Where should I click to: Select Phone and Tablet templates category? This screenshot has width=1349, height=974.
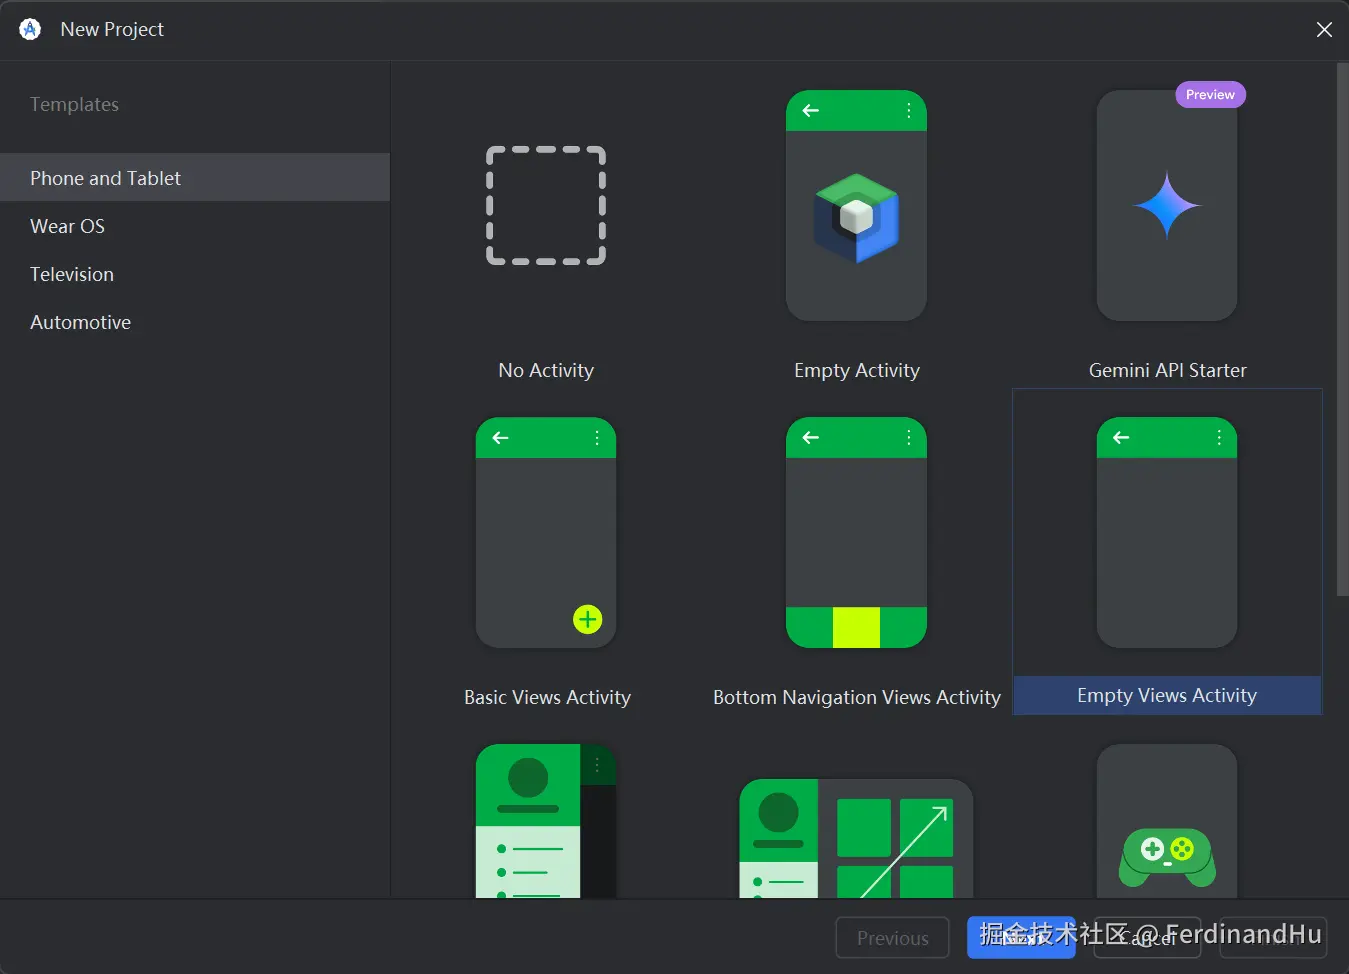pyautogui.click(x=195, y=177)
